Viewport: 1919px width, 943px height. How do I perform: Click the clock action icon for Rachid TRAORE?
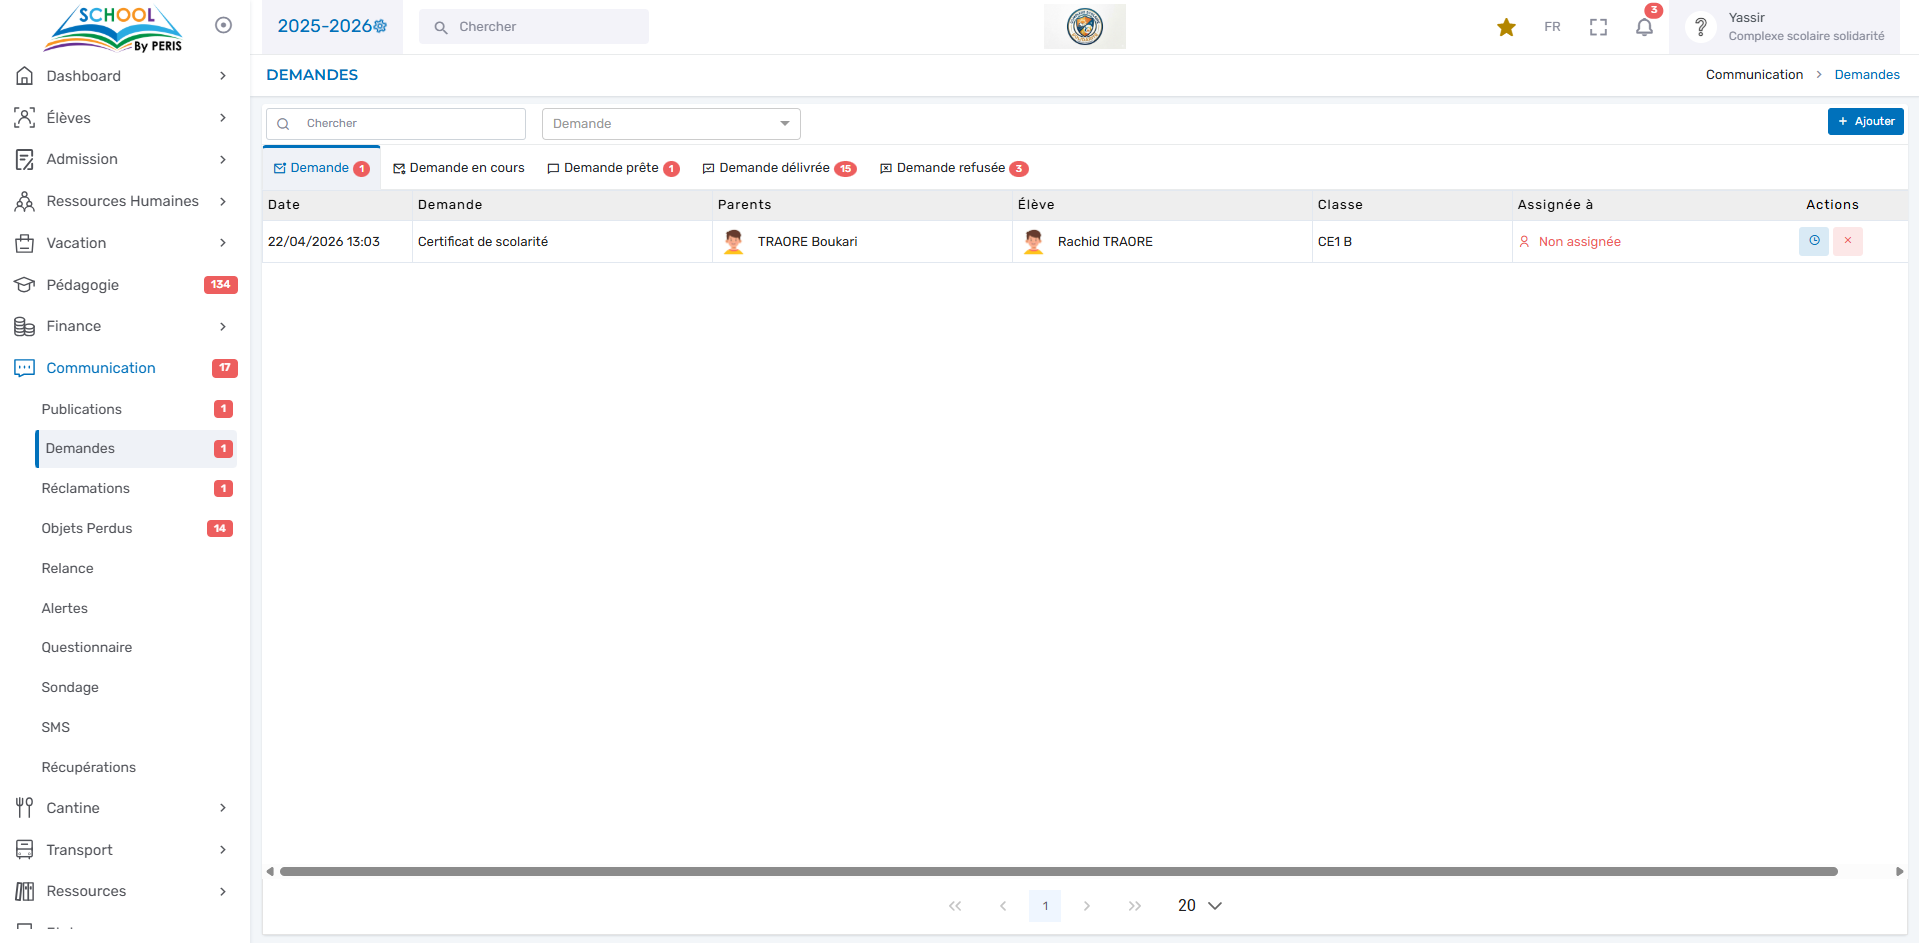click(1813, 241)
